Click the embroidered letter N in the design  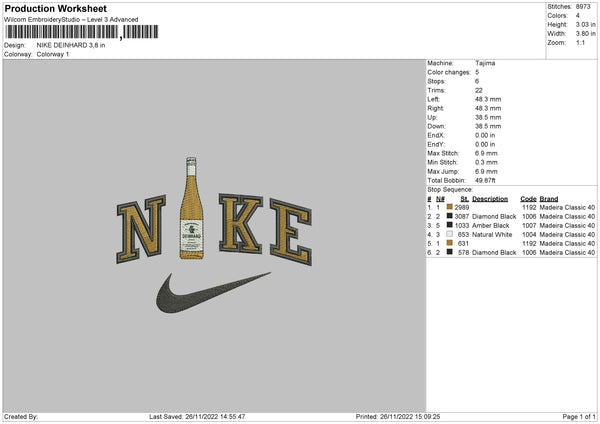[x=141, y=229]
